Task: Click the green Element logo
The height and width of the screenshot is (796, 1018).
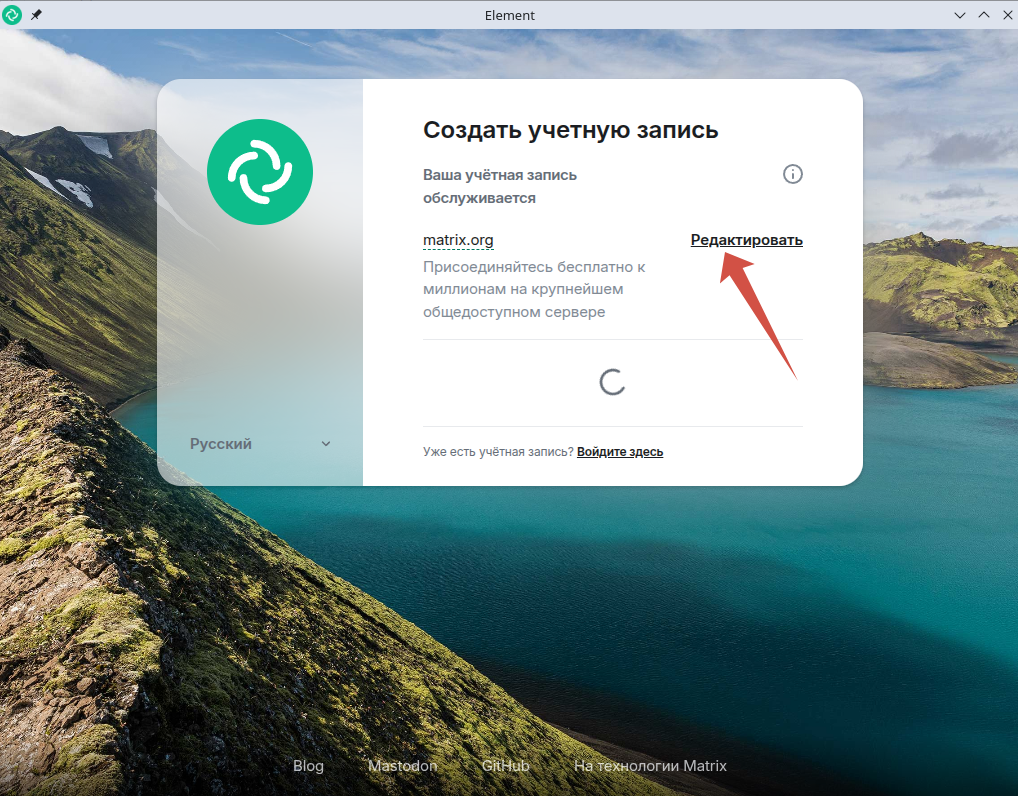Action: click(x=260, y=172)
